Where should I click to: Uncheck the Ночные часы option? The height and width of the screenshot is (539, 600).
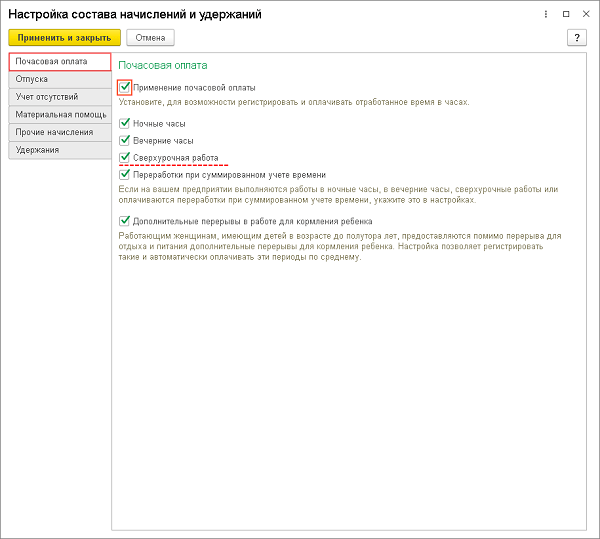click(x=125, y=123)
